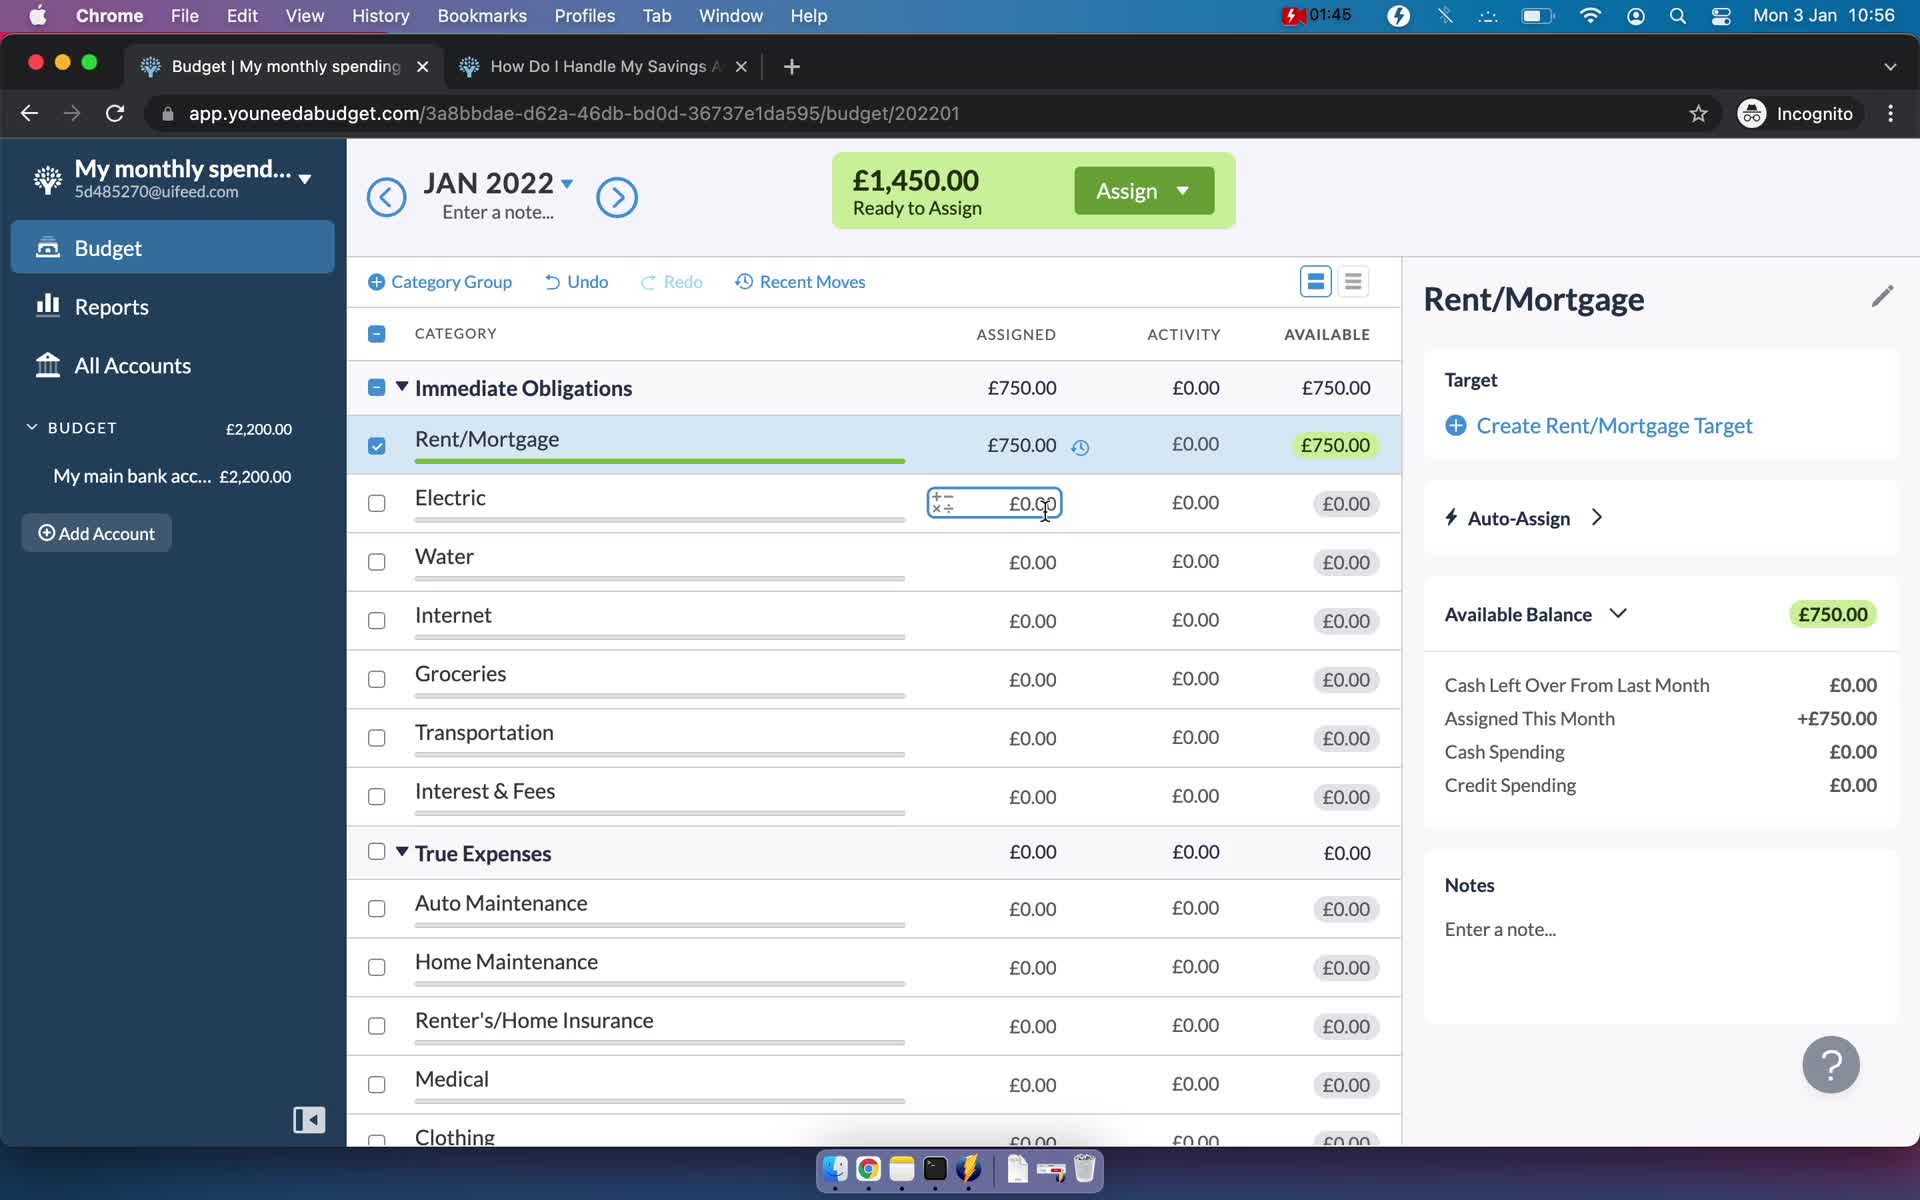Click the JAN 2022 month dropdown
Image resolution: width=1920 pixels, height=1200 pixels.
click(x=500, y=182)
